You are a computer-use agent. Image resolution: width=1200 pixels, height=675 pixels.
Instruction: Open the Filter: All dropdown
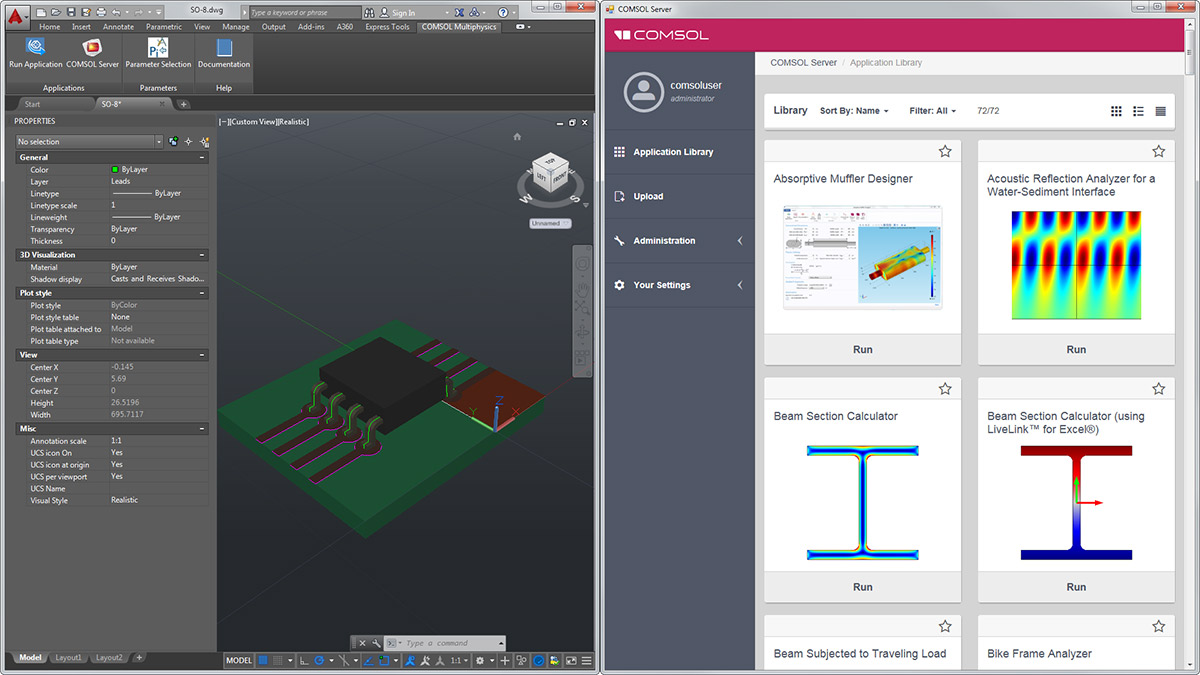click(932, 111)
